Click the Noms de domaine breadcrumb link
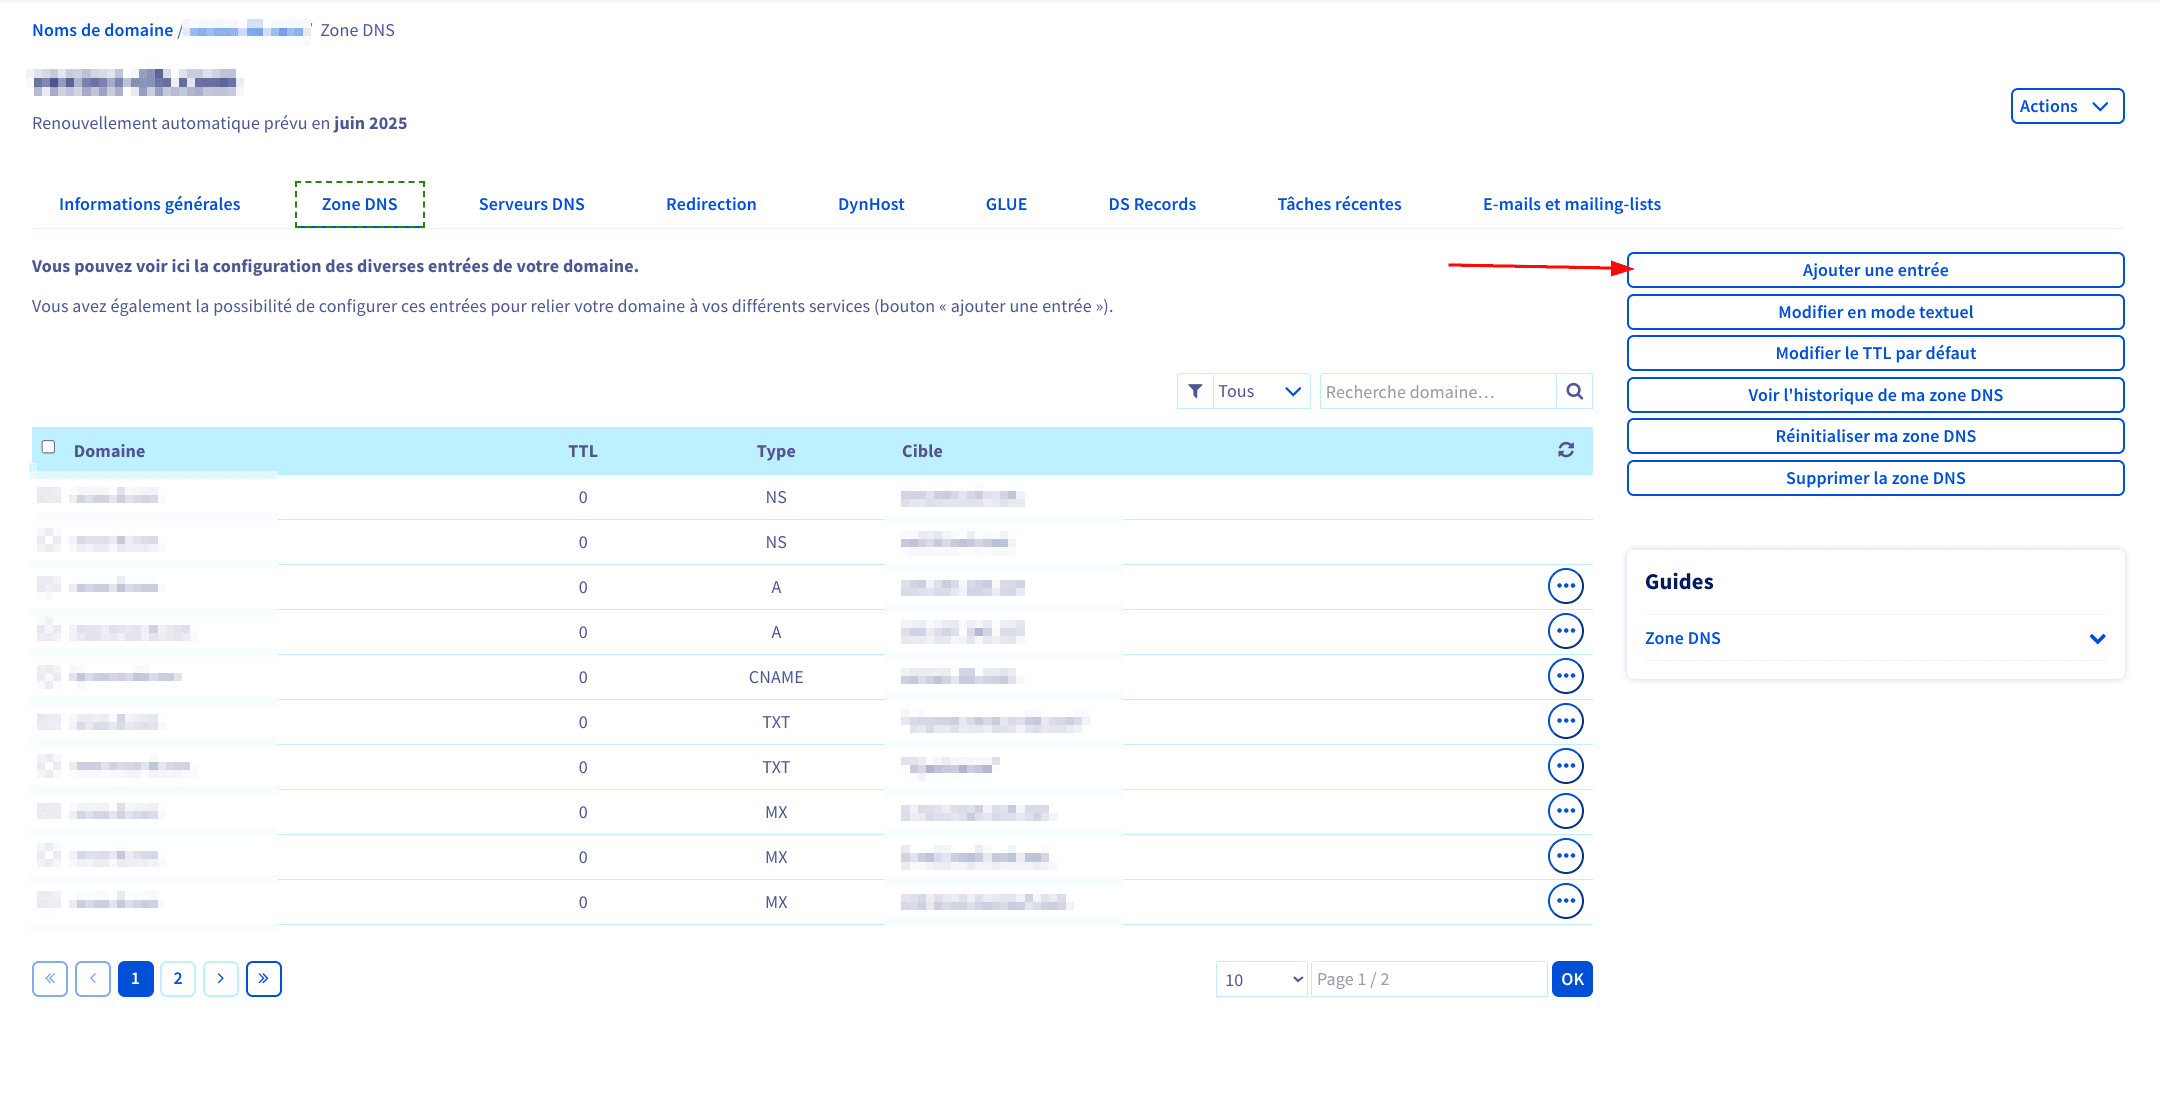This screenshot has height=1119, width=2160. [102, 30]
